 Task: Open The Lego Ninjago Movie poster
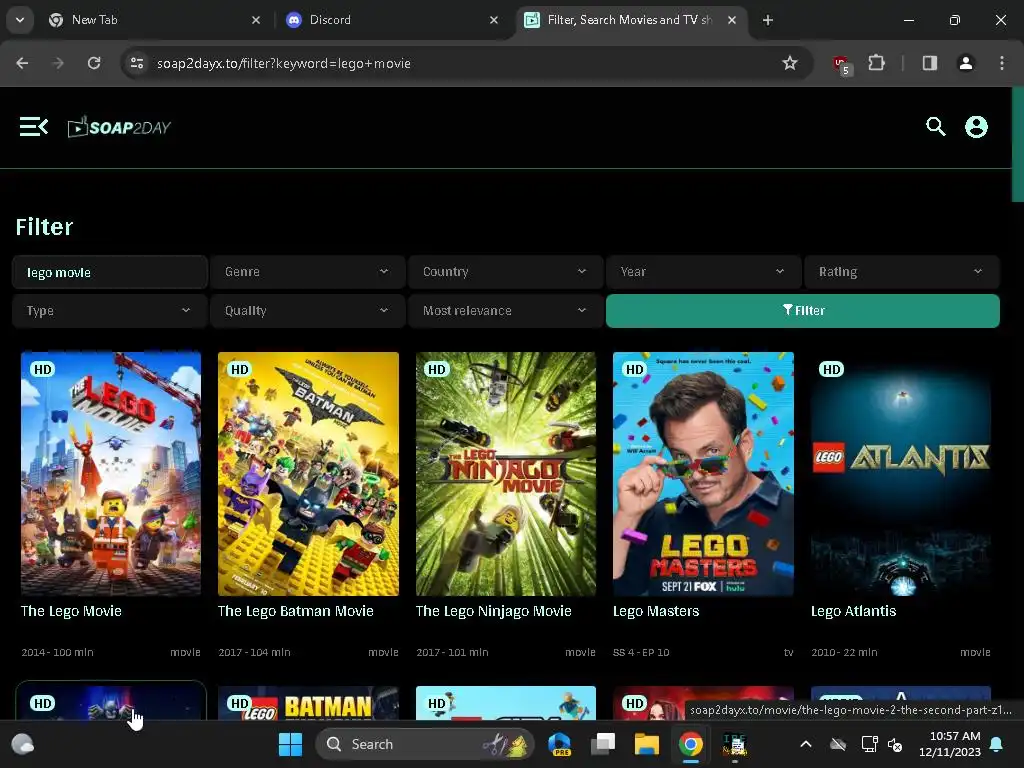click(505, 473)
